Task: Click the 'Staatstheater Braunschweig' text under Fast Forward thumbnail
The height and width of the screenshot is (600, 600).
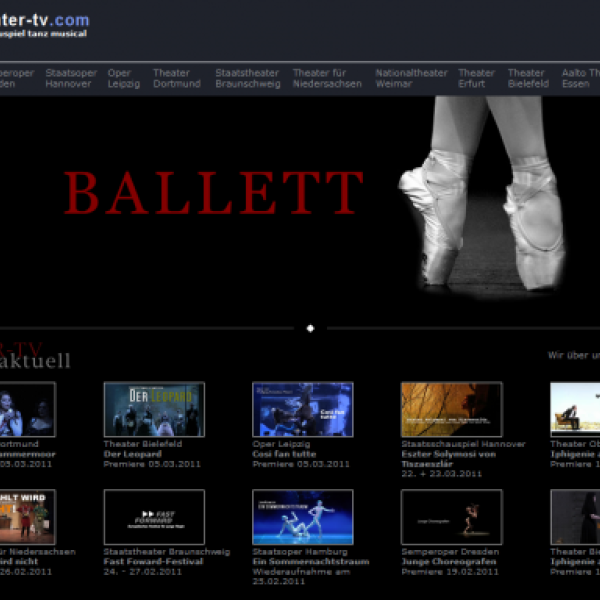Action: pyautogui.click(x=167, y=552)
